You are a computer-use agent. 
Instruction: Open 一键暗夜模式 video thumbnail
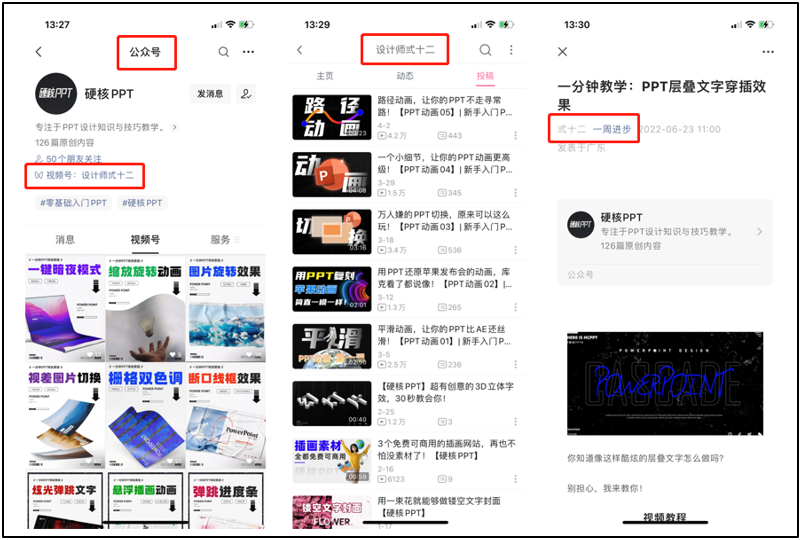click(x=65, y=309)
